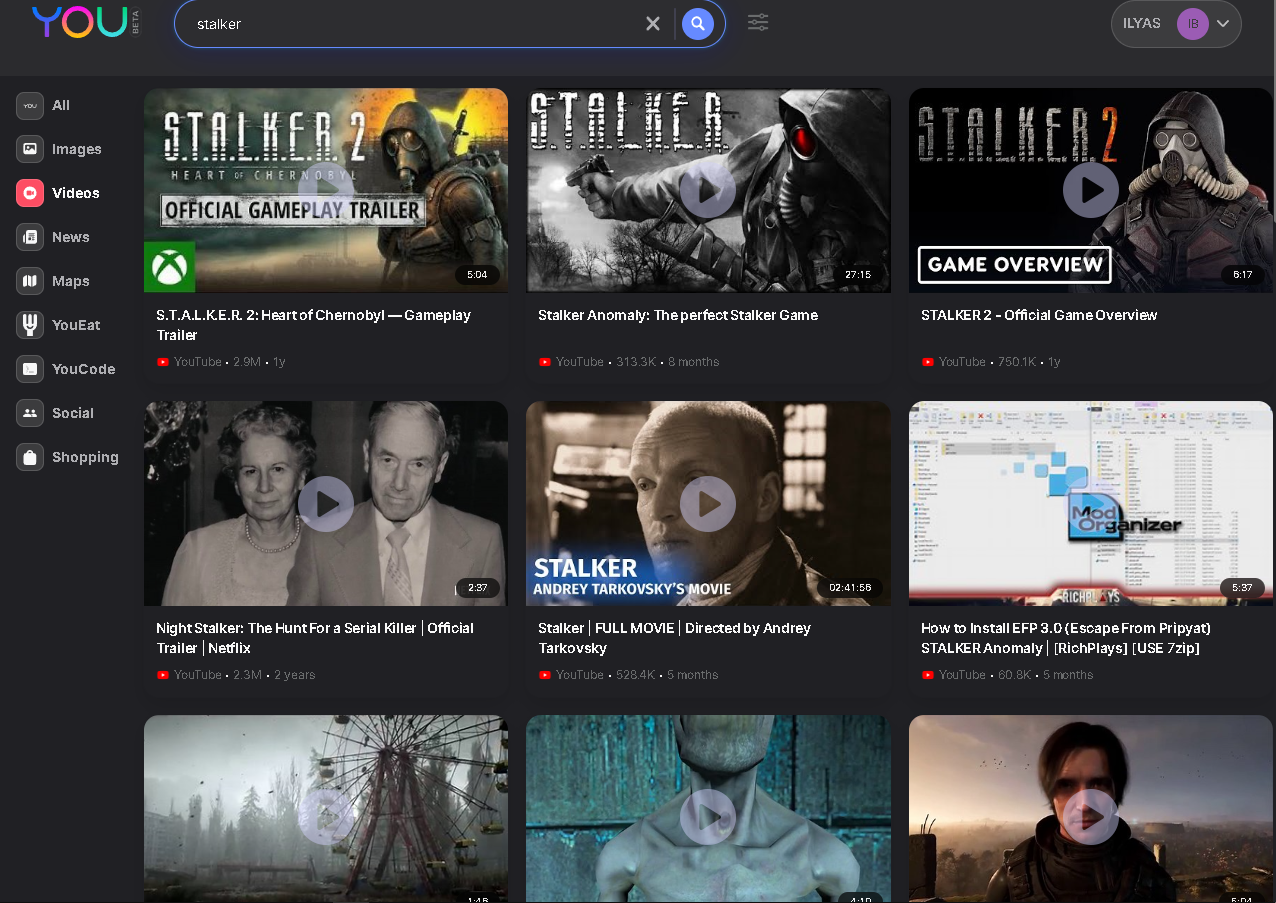Play the Tarkovsky Stalker full movie

click(708, 503)
